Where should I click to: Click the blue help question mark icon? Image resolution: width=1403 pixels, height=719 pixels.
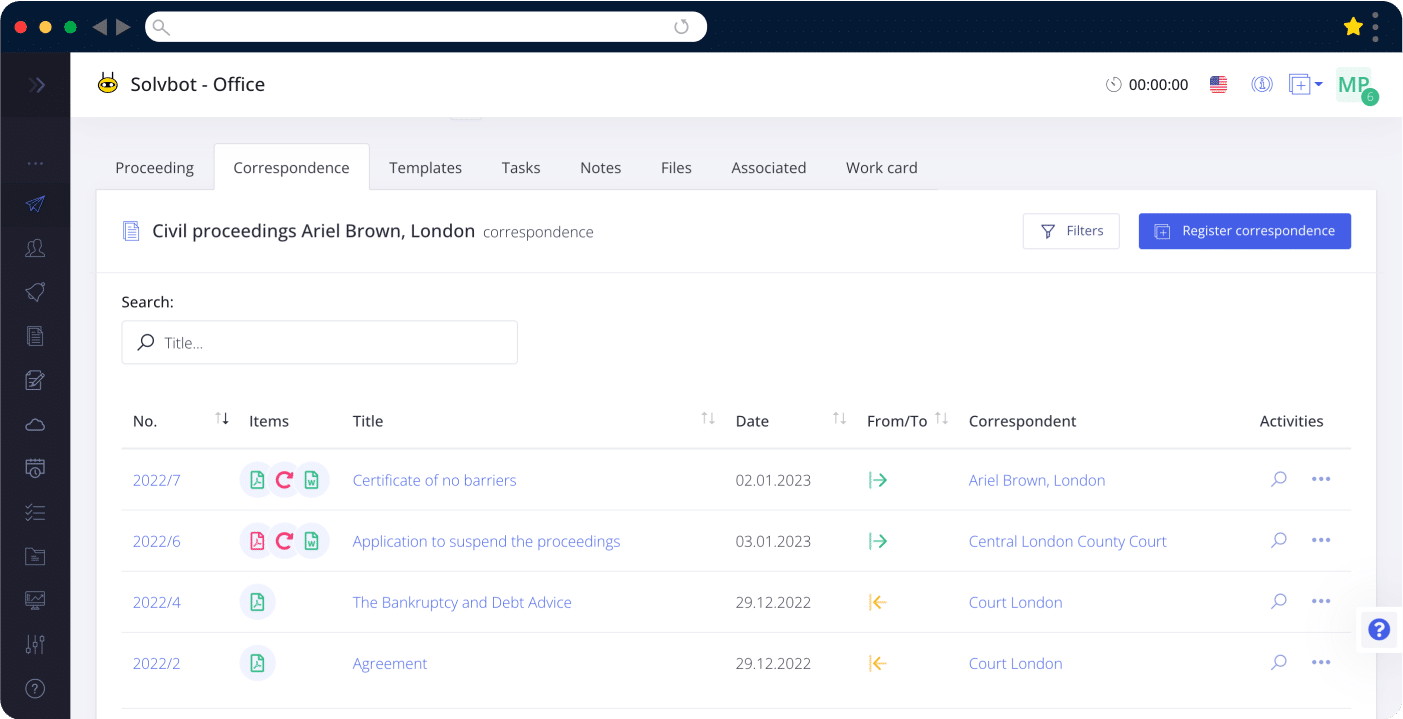[1379, 629]
